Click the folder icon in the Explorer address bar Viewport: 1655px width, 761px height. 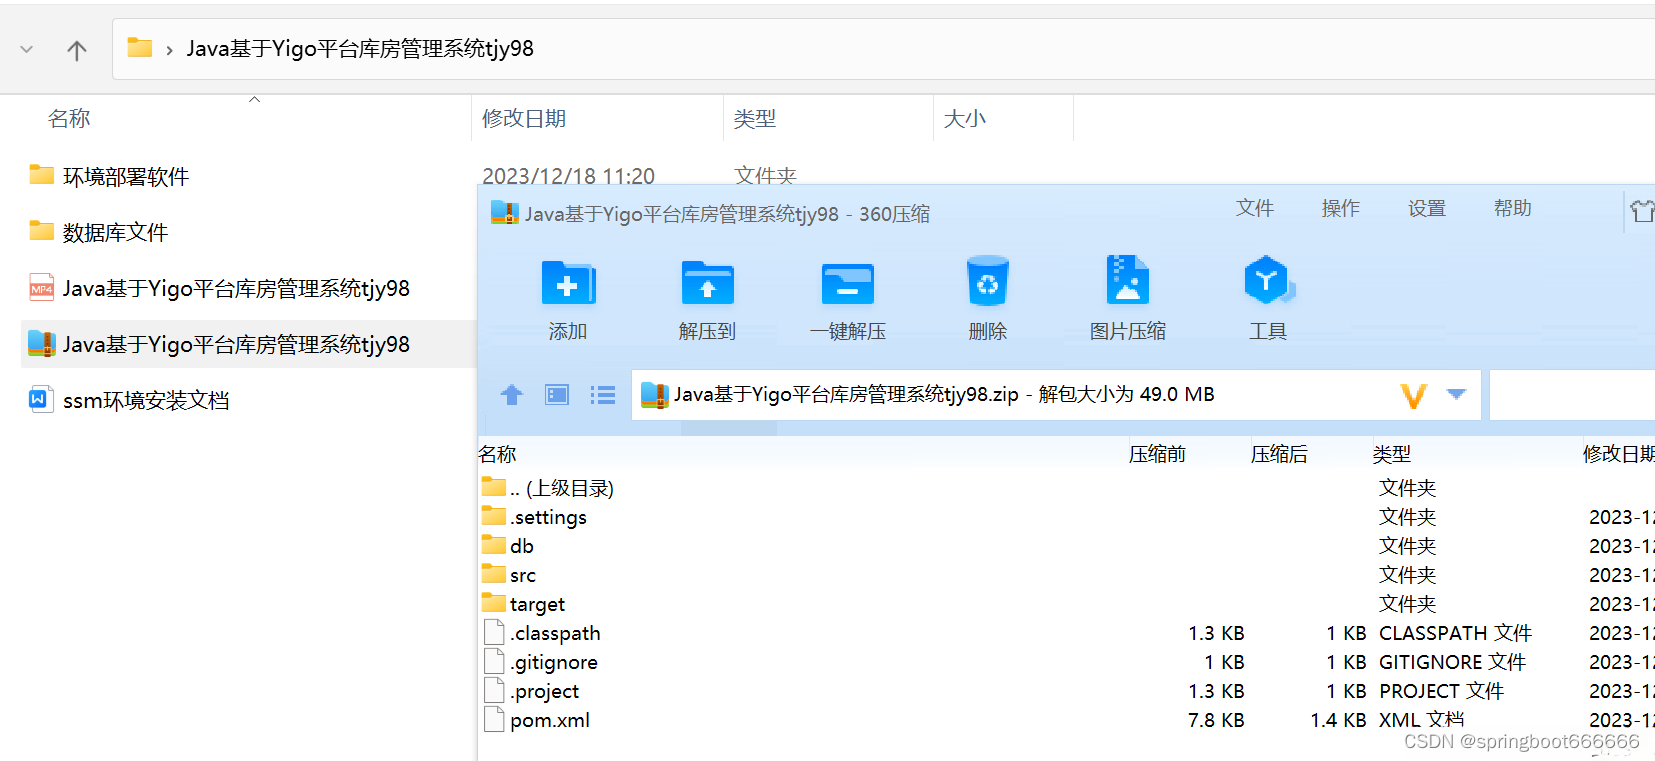point(140,48)
